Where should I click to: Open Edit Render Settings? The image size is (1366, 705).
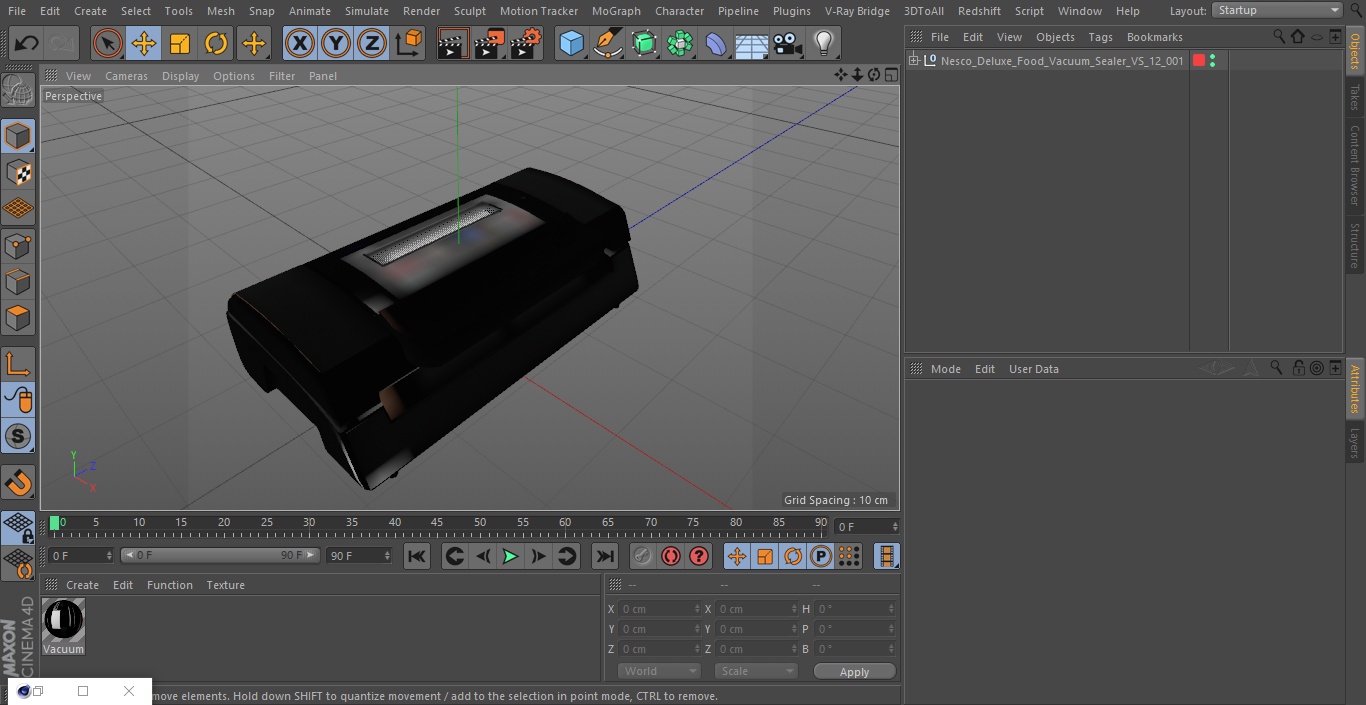[x=526, y=43]
